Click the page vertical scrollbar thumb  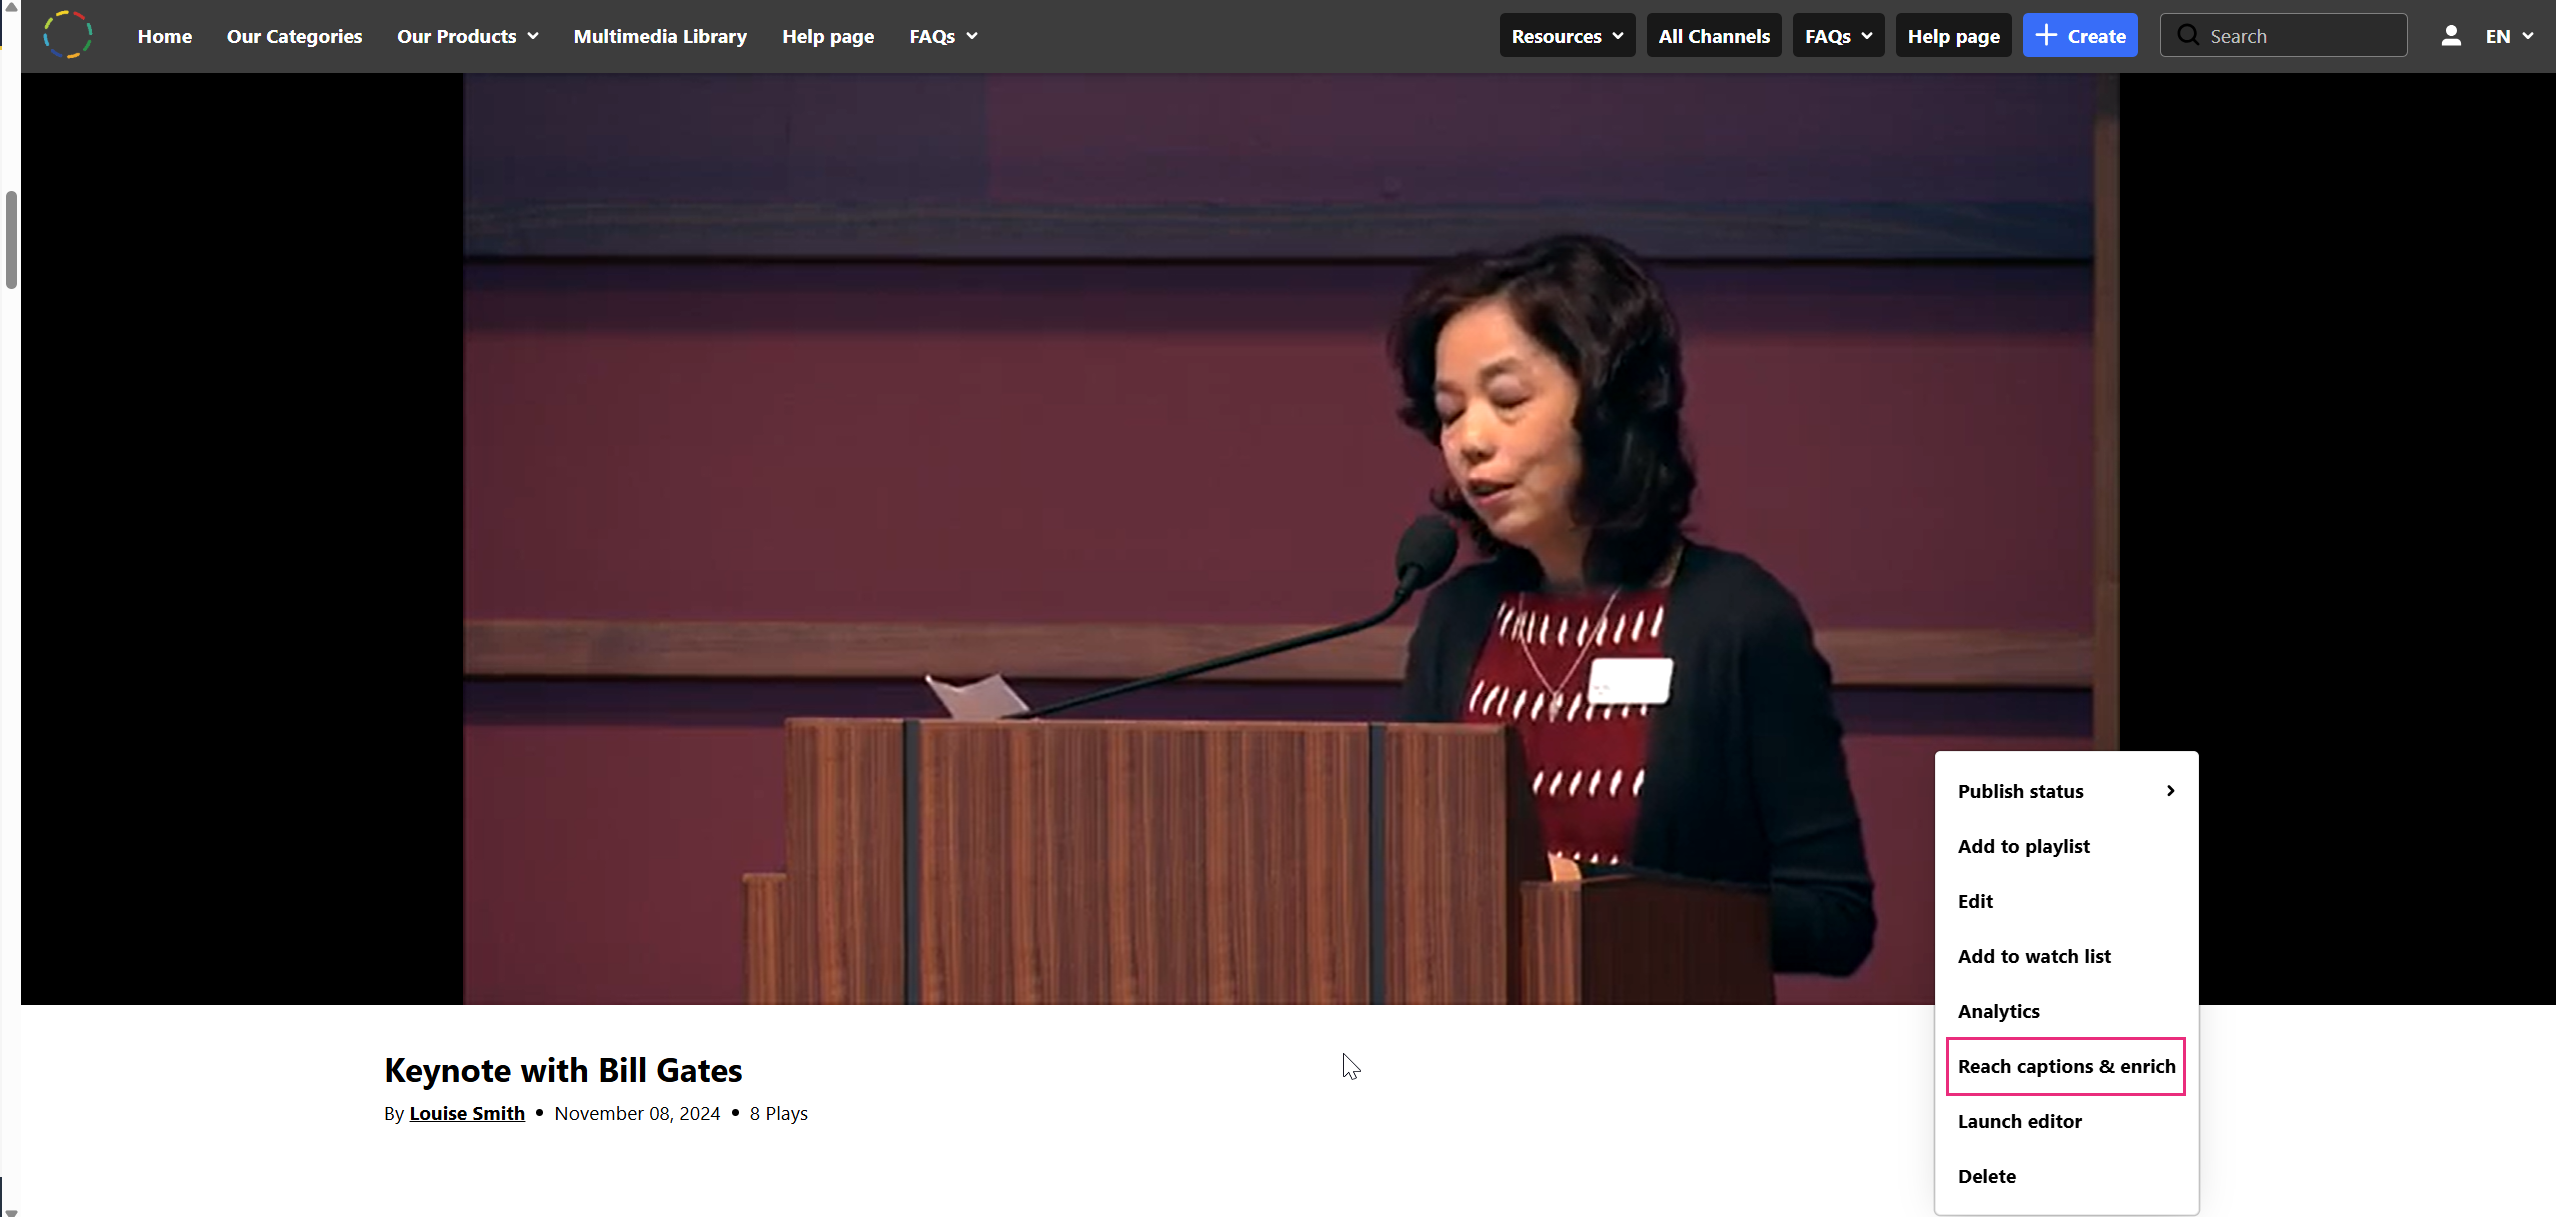coord(11,240)
